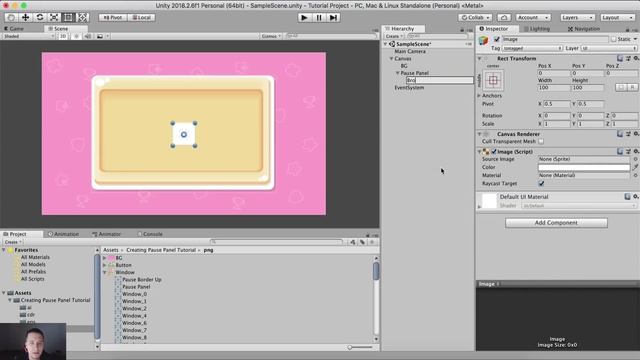The image size is (640, 360).
Task: Click the color eyedropper icon
Action: [x=635, y=167]
